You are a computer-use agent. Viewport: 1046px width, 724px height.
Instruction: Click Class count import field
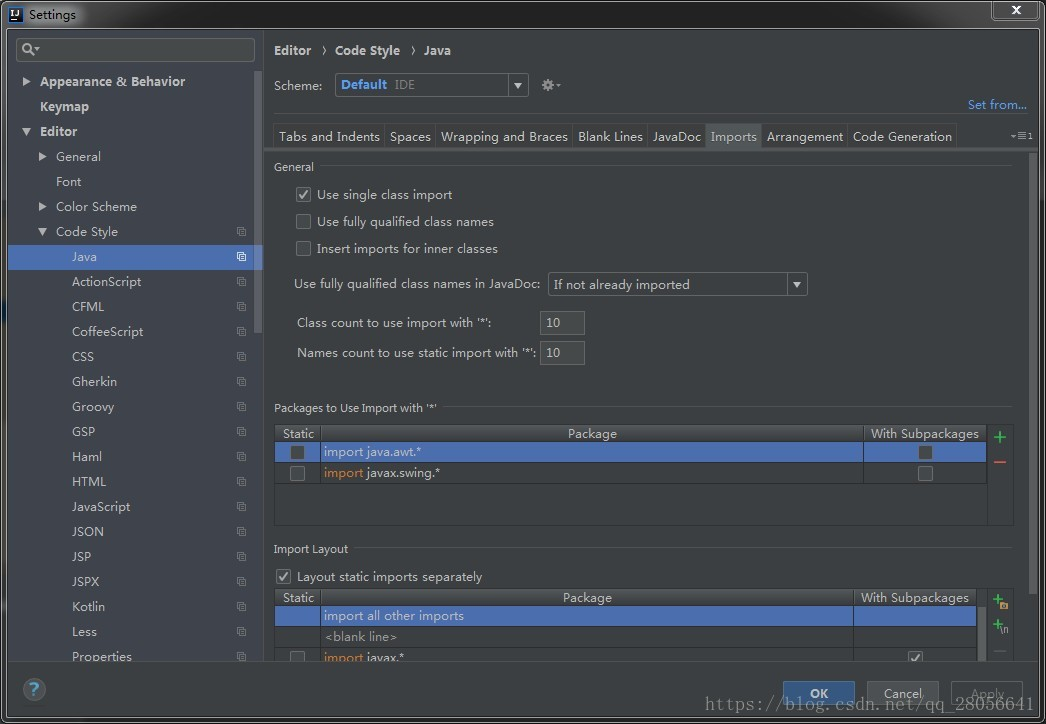[x=562, y=323]
